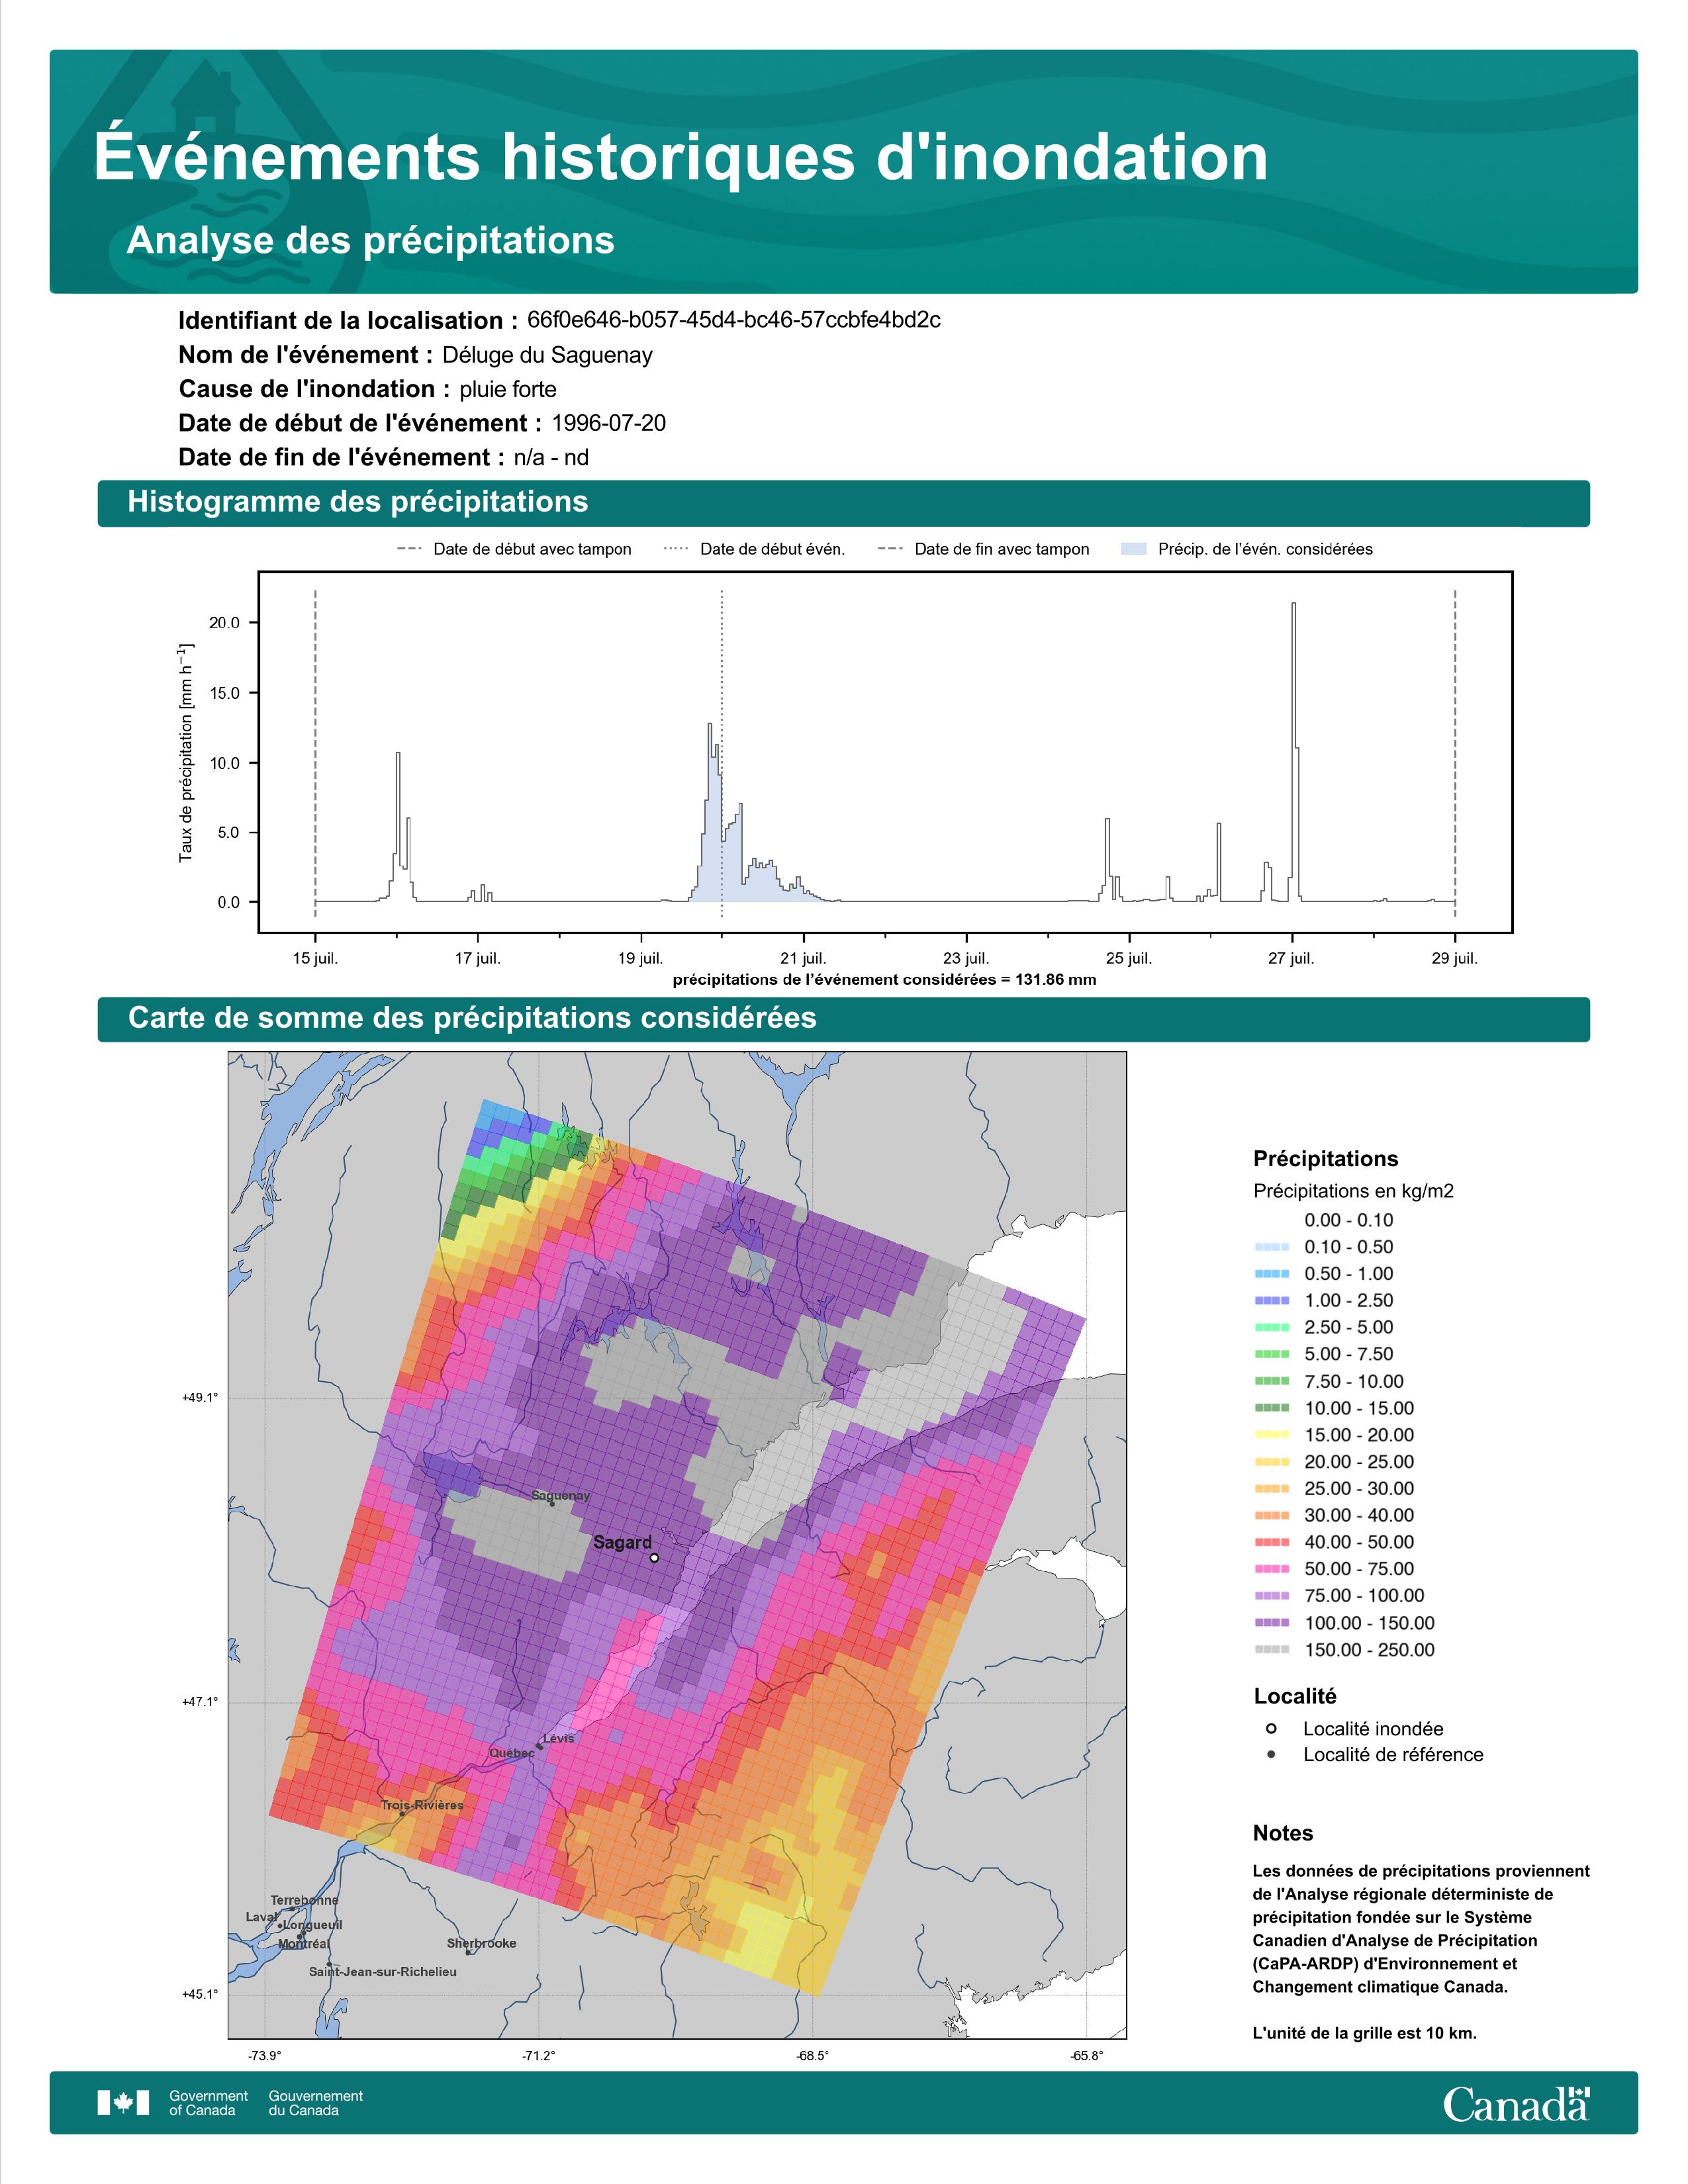The image size is (1688, 2184).
Task: Click the dotted event start line on histogram
Action: pos(722,752)
